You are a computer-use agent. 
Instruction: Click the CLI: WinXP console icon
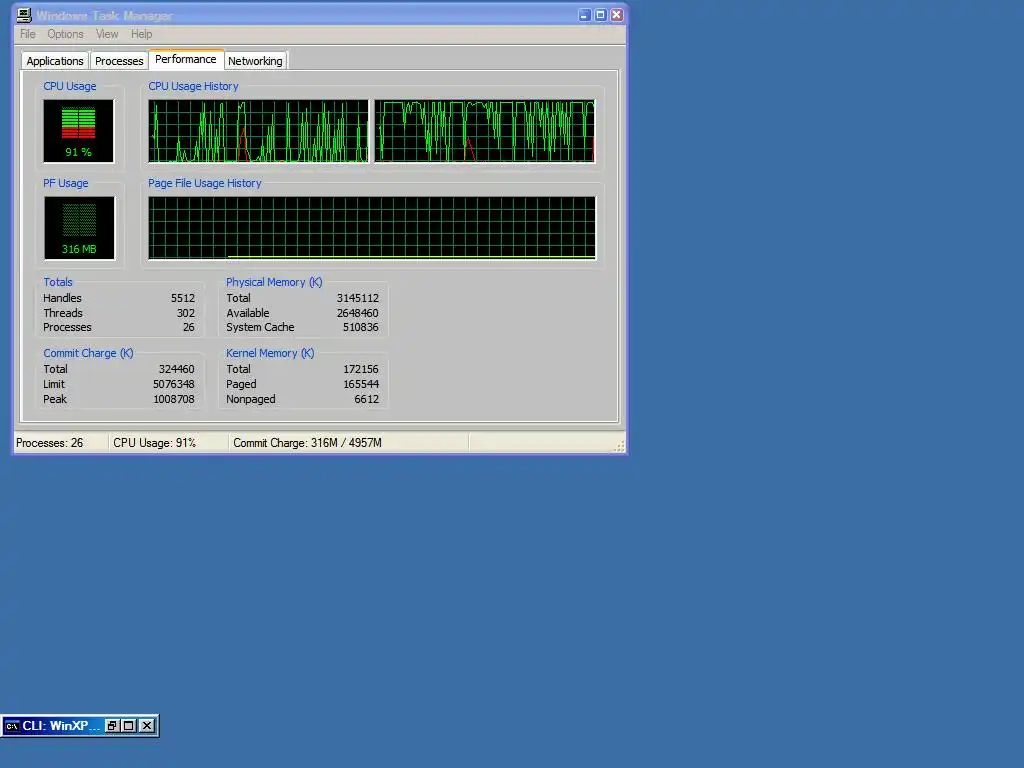[12, 726]
